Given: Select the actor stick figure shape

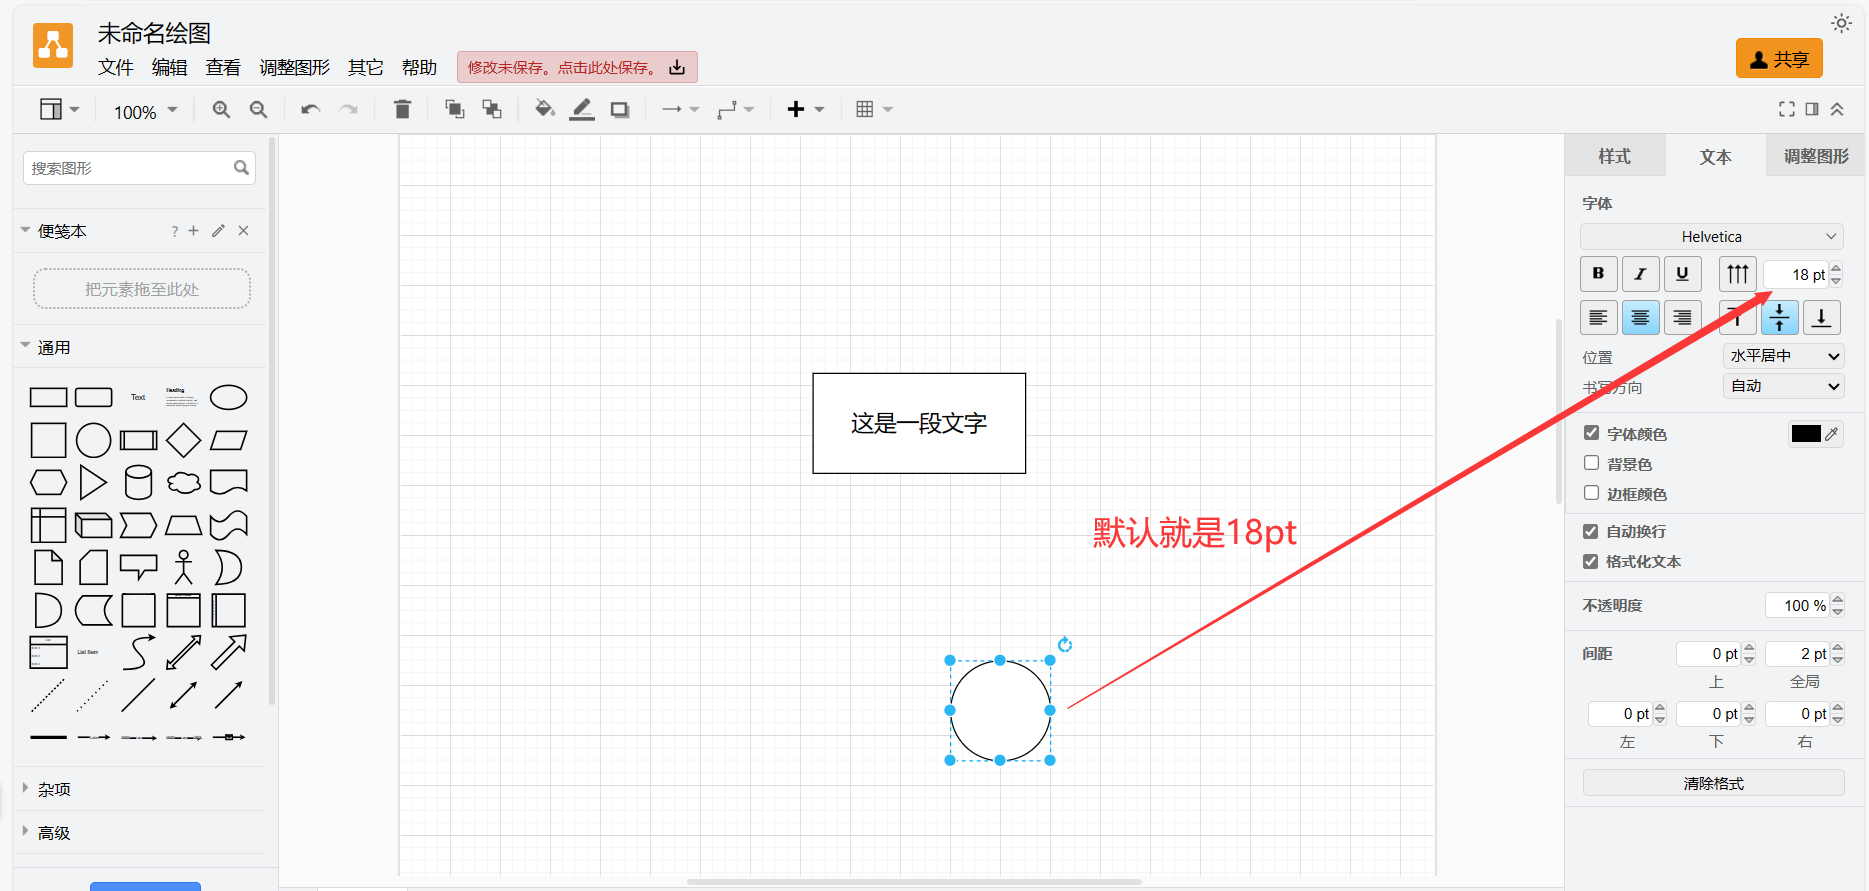Looking at the screenshot, I should 183,567.
